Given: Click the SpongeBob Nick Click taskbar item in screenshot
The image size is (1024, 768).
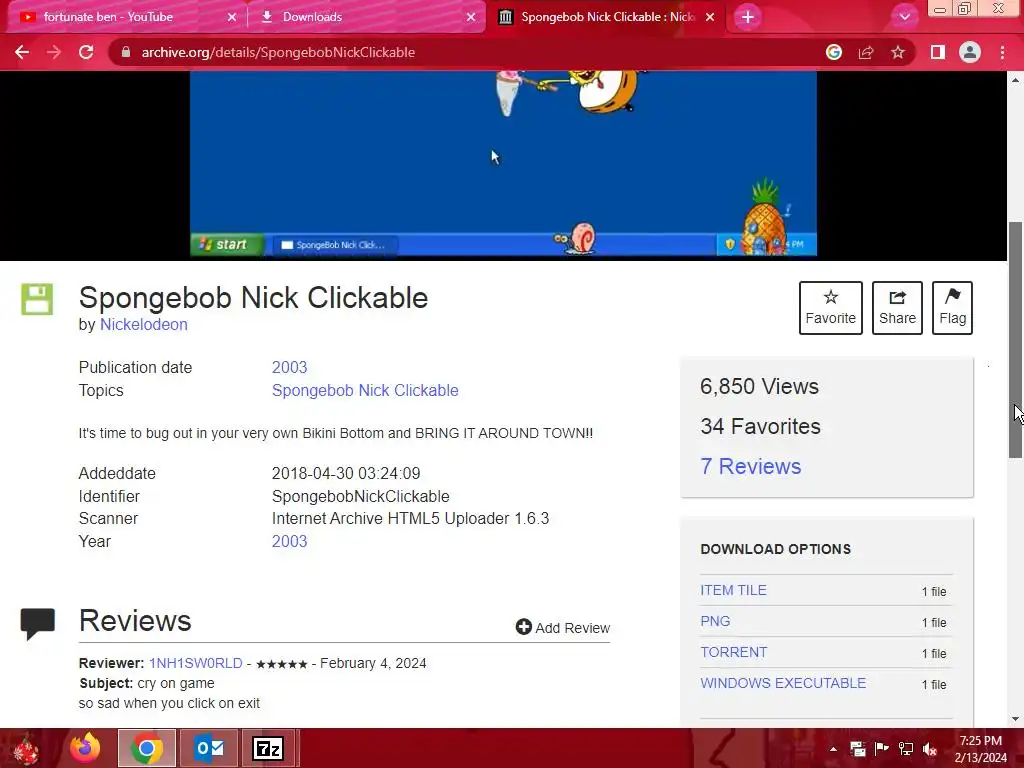Looking at the screenshot, I should 334,245.
